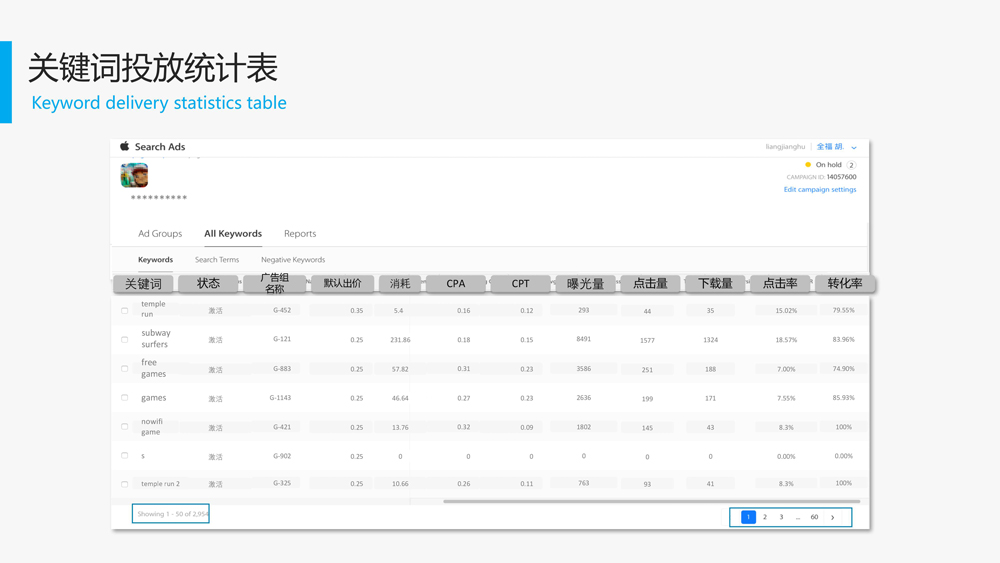The image size is (1000, 563).
Task: Go to page 2 of the results
Action: click(x=765, y=517)
